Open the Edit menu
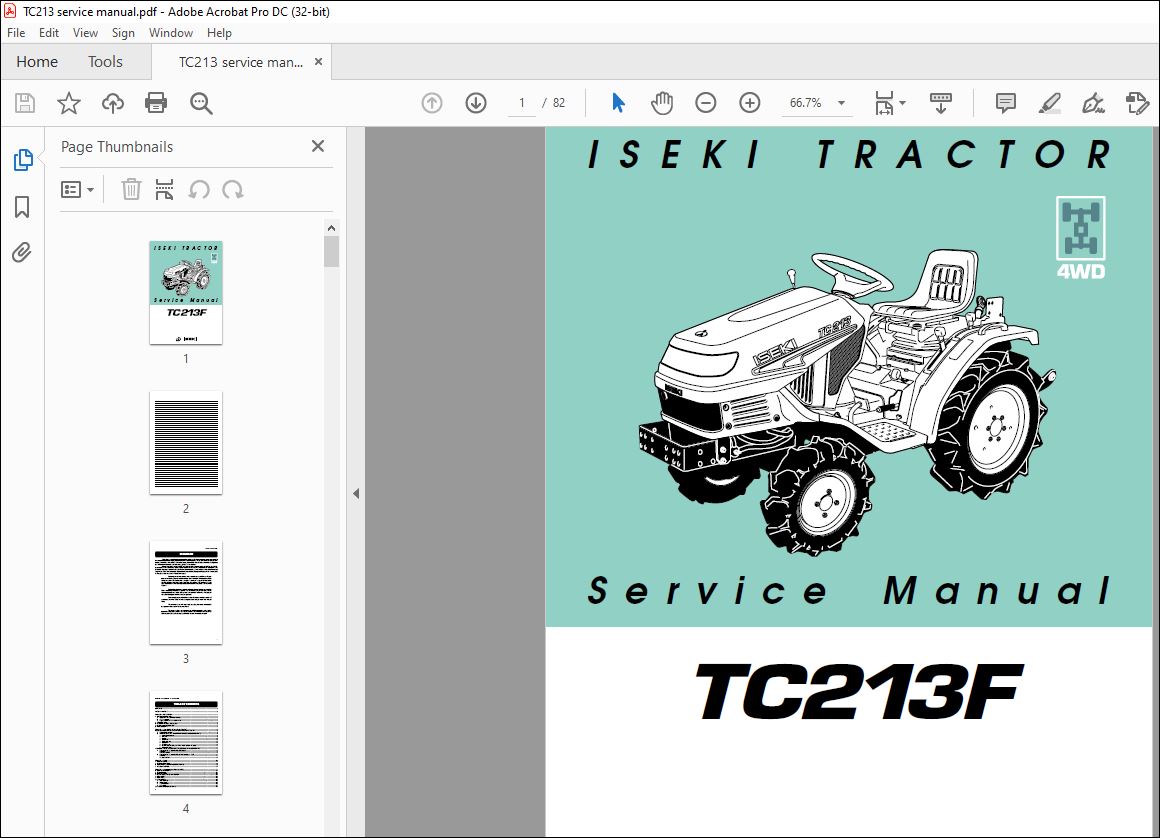Image resolution: width=1160 pixels, height=838 pixels. pyautogui.click(x=49, y=33)
